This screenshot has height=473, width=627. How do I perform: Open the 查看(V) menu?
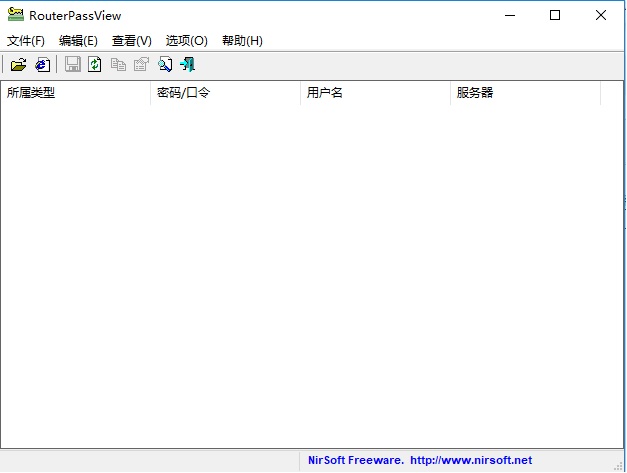(x=132, y=40)
